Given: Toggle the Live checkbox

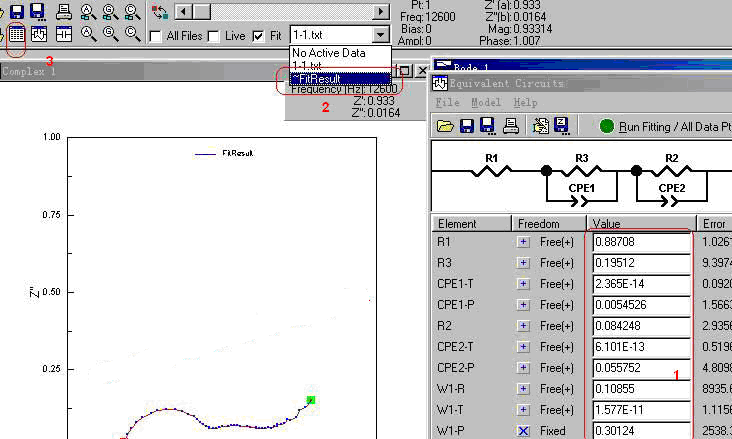Looking at the screenshot, I should point(215,36).
